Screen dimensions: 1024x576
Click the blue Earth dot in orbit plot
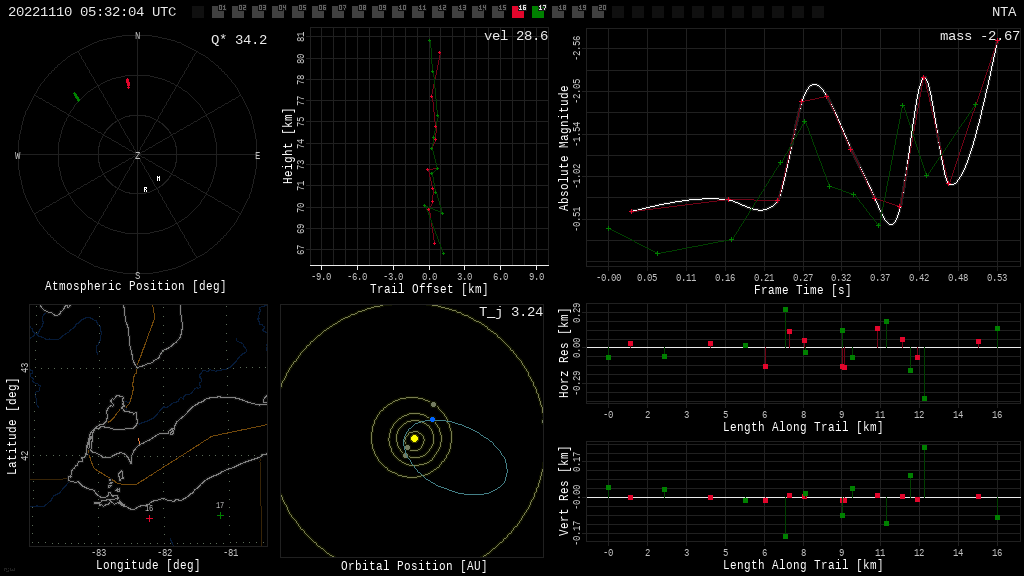(x=432, y=419)
